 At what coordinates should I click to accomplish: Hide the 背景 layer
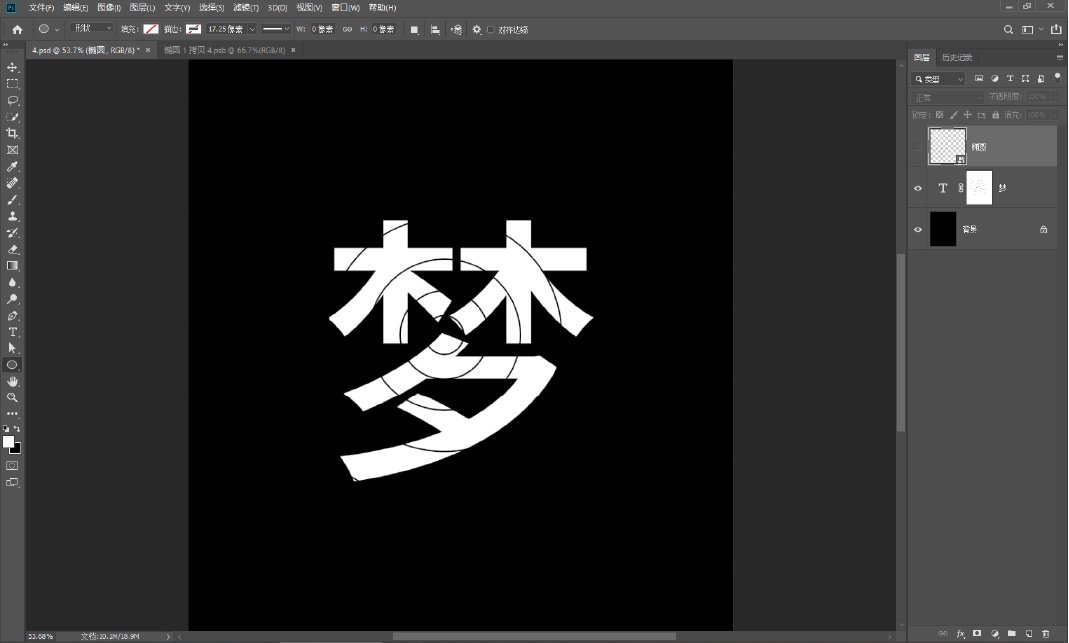(x=917, y=228)
